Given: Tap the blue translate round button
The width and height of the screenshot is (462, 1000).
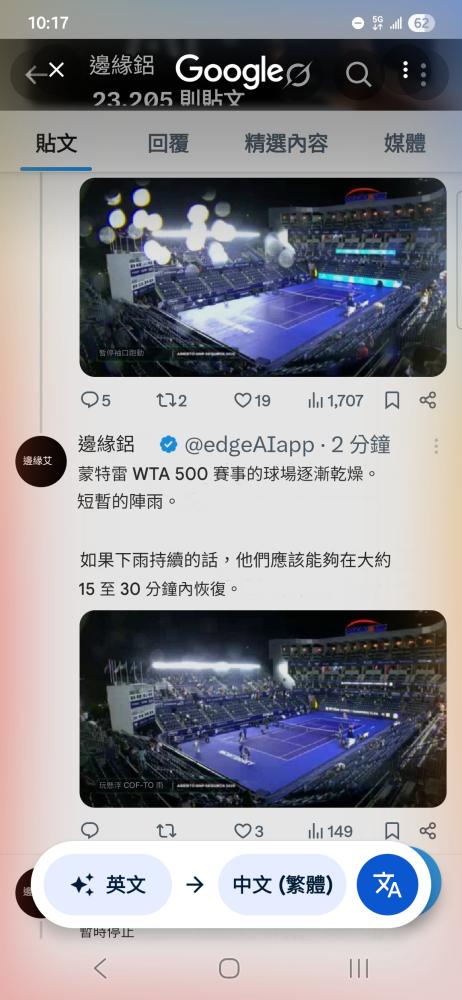Looking at the screenshot, I should (387, 885).
